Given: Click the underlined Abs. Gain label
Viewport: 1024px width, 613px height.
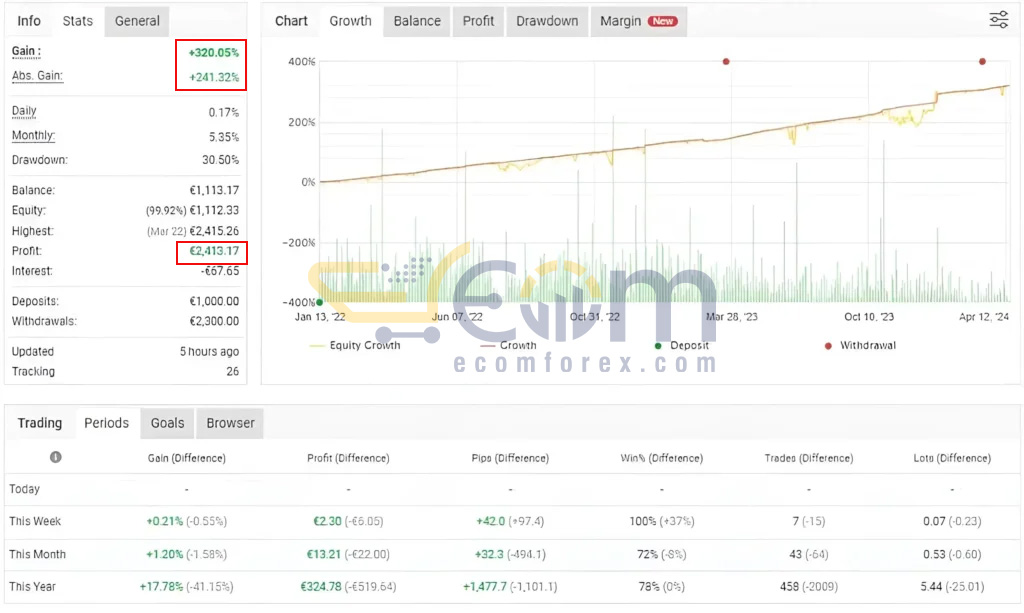Looking at the screenshot, I should coord(37,76).
